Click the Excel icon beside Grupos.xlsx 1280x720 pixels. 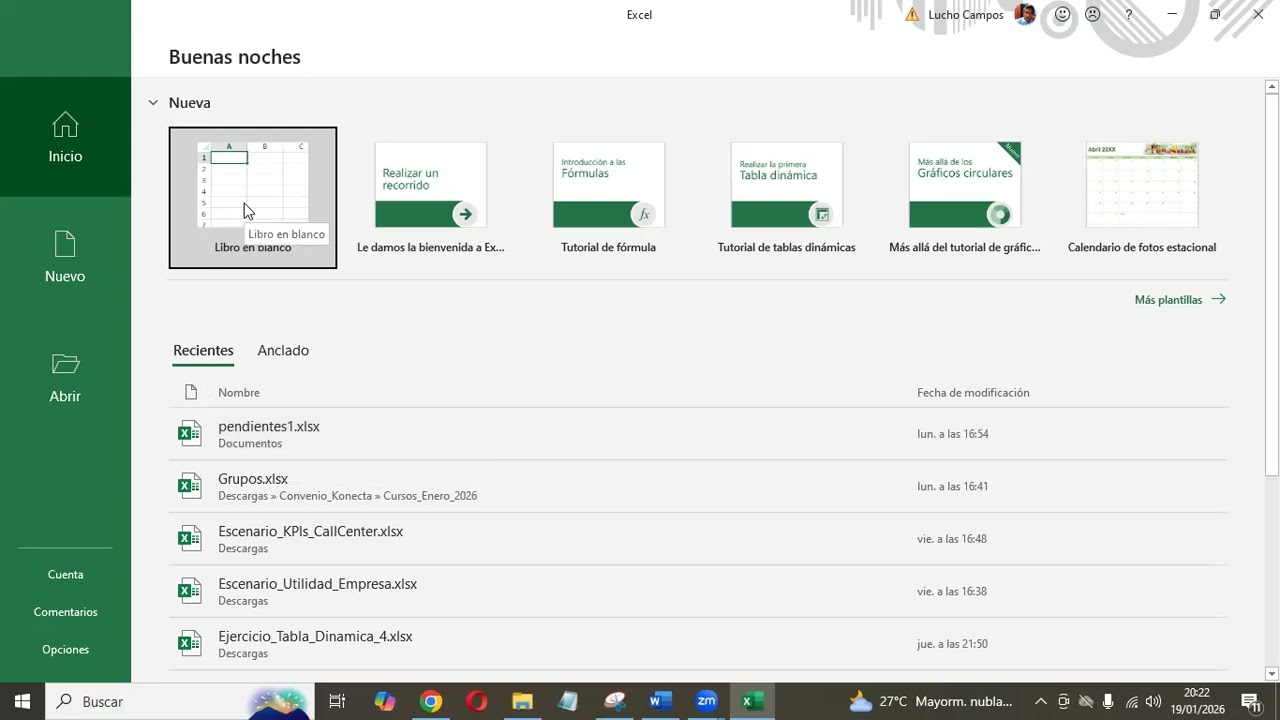pyautogui.click(x=189, y=486)
